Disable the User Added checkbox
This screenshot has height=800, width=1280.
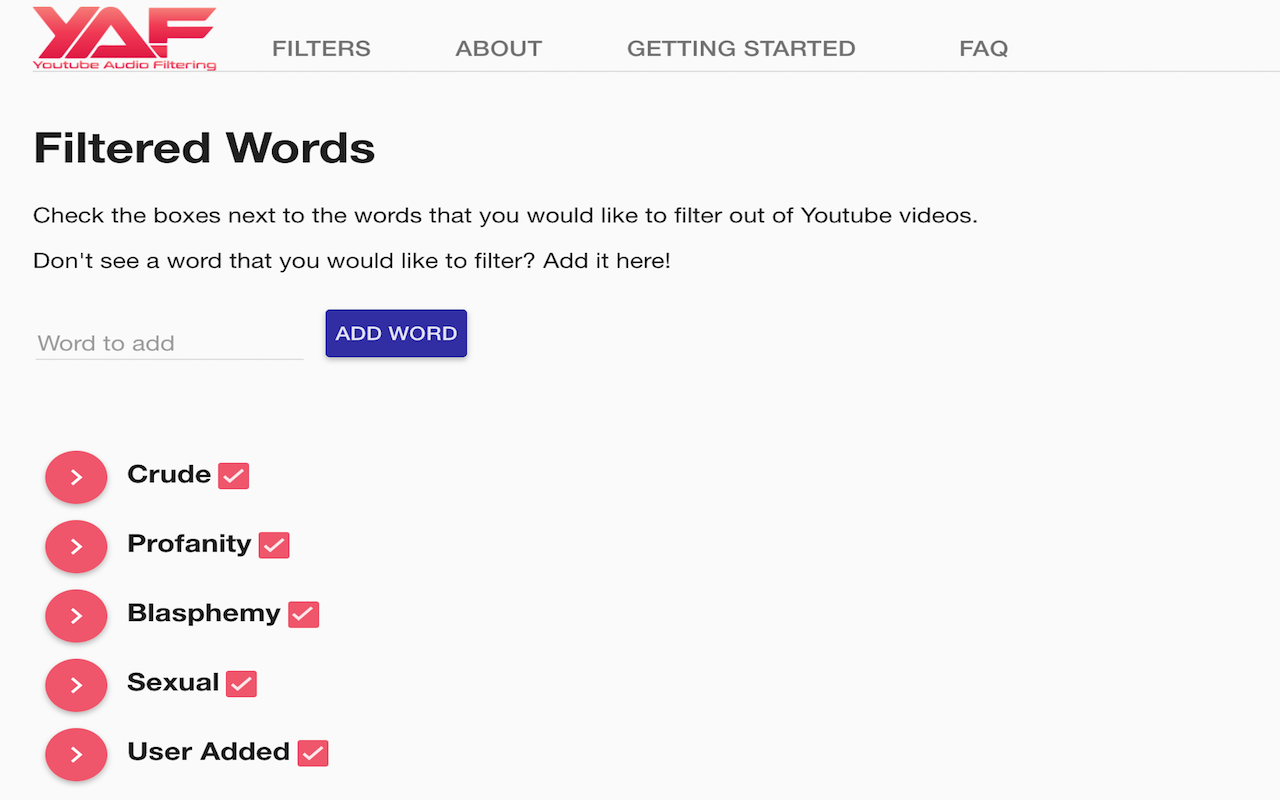[x=313, y=753]
